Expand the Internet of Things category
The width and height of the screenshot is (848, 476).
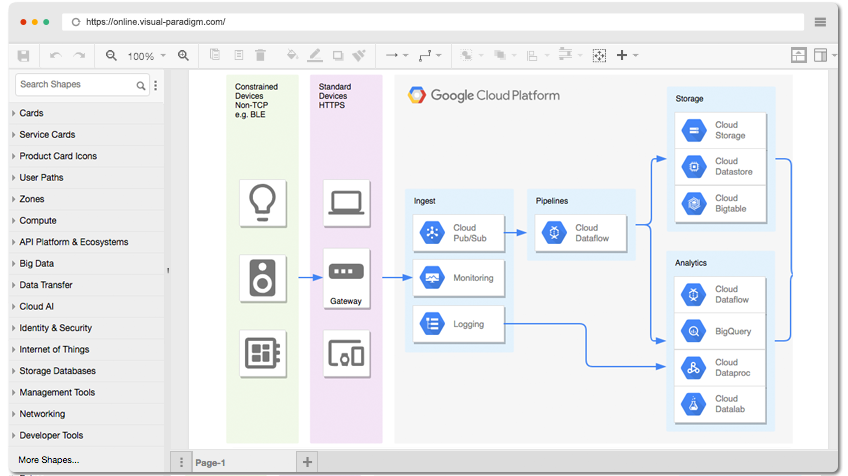[x=87, y=349]
